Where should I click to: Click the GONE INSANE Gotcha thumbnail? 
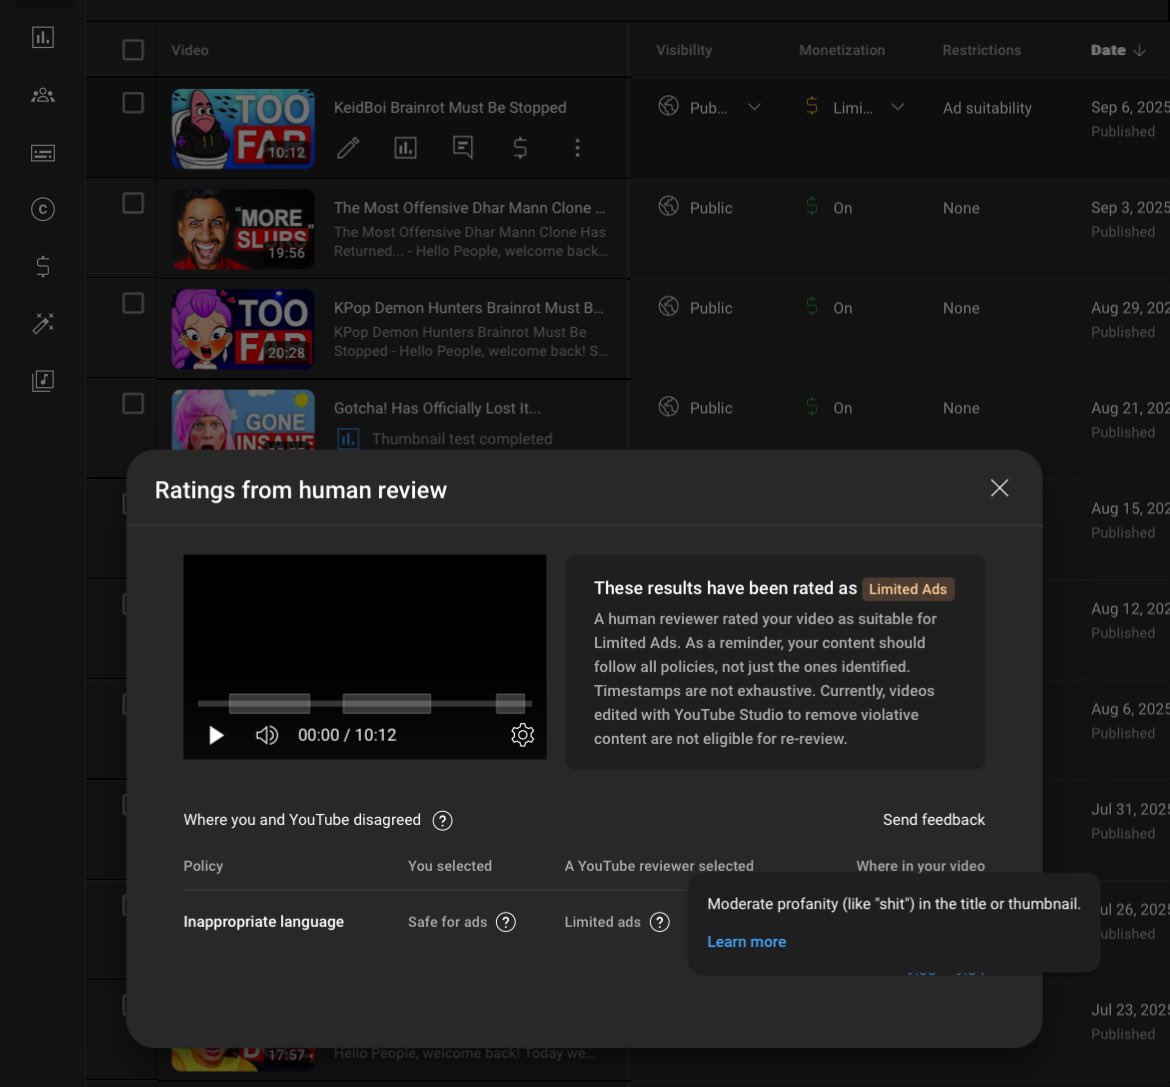coord(243,419)
